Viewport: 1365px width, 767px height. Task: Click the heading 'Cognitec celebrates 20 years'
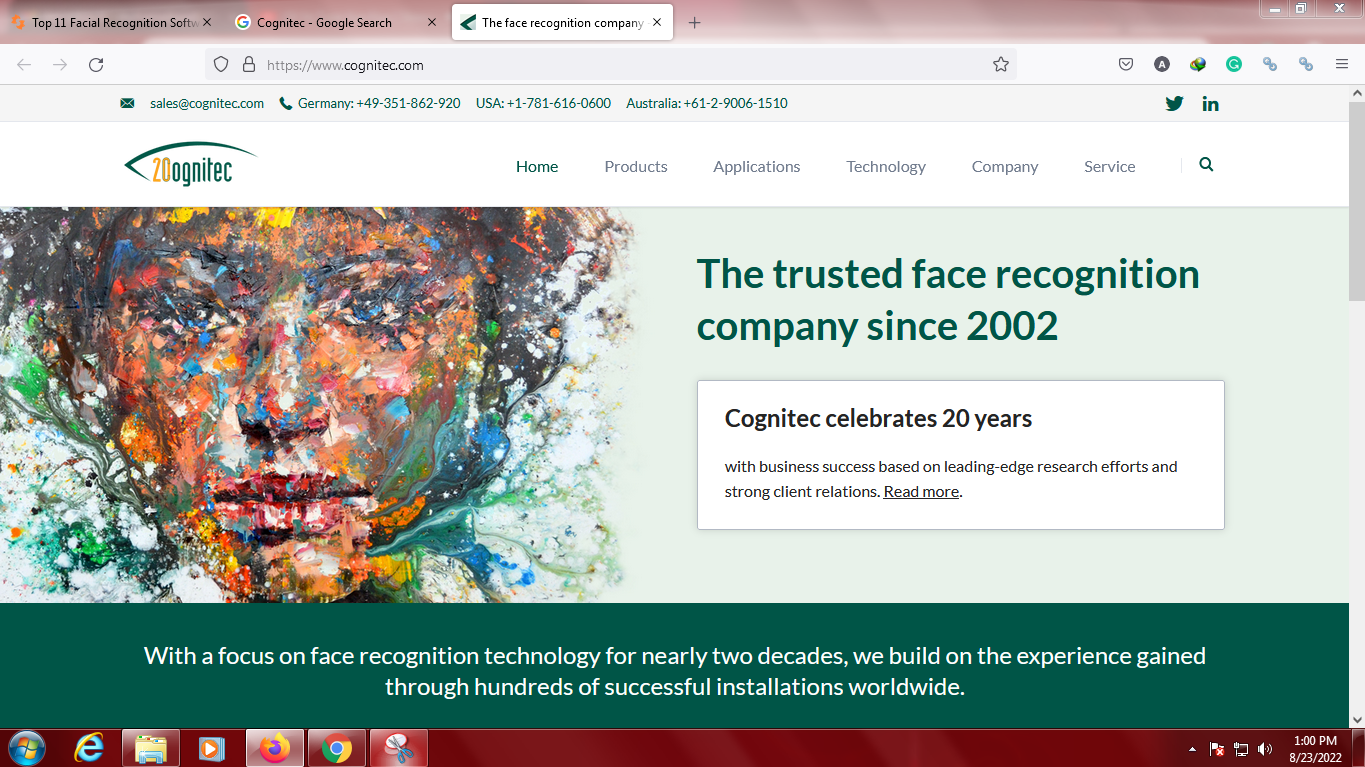click(x=878, y=418)
